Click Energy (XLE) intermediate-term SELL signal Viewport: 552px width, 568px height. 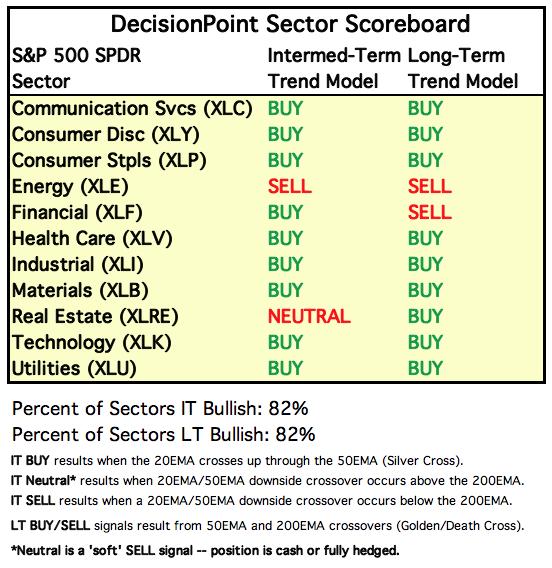click(289, 187)
